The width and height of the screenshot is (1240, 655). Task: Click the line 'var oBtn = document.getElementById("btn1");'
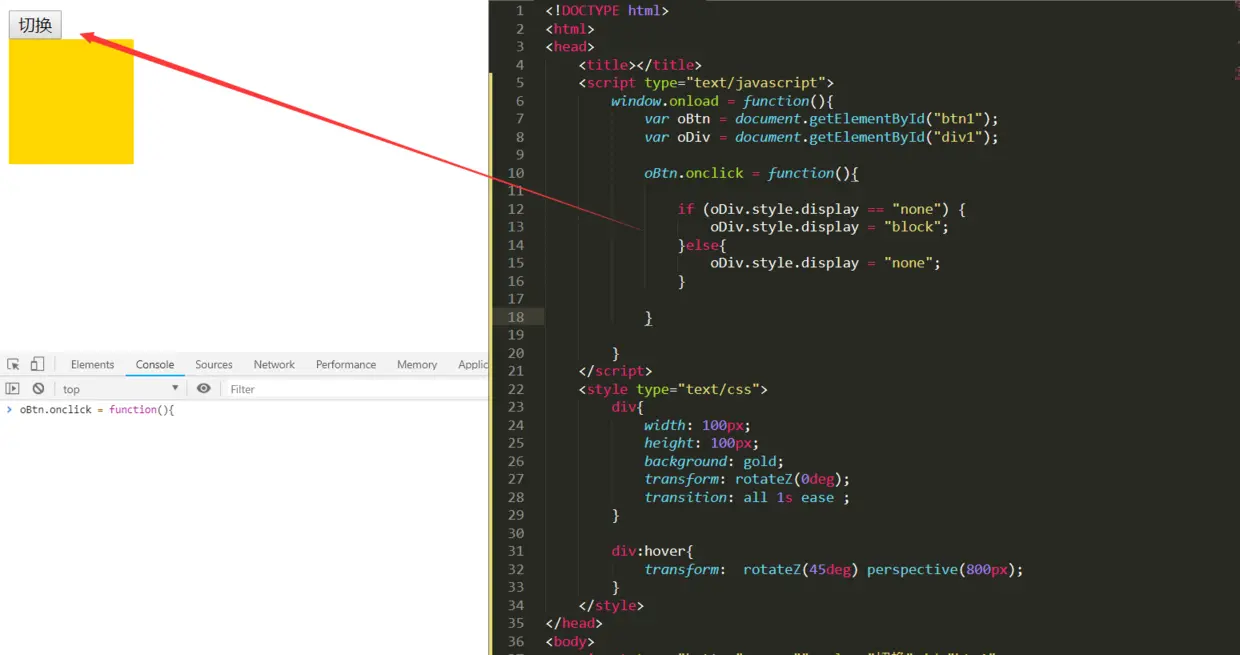click(821, 119)
